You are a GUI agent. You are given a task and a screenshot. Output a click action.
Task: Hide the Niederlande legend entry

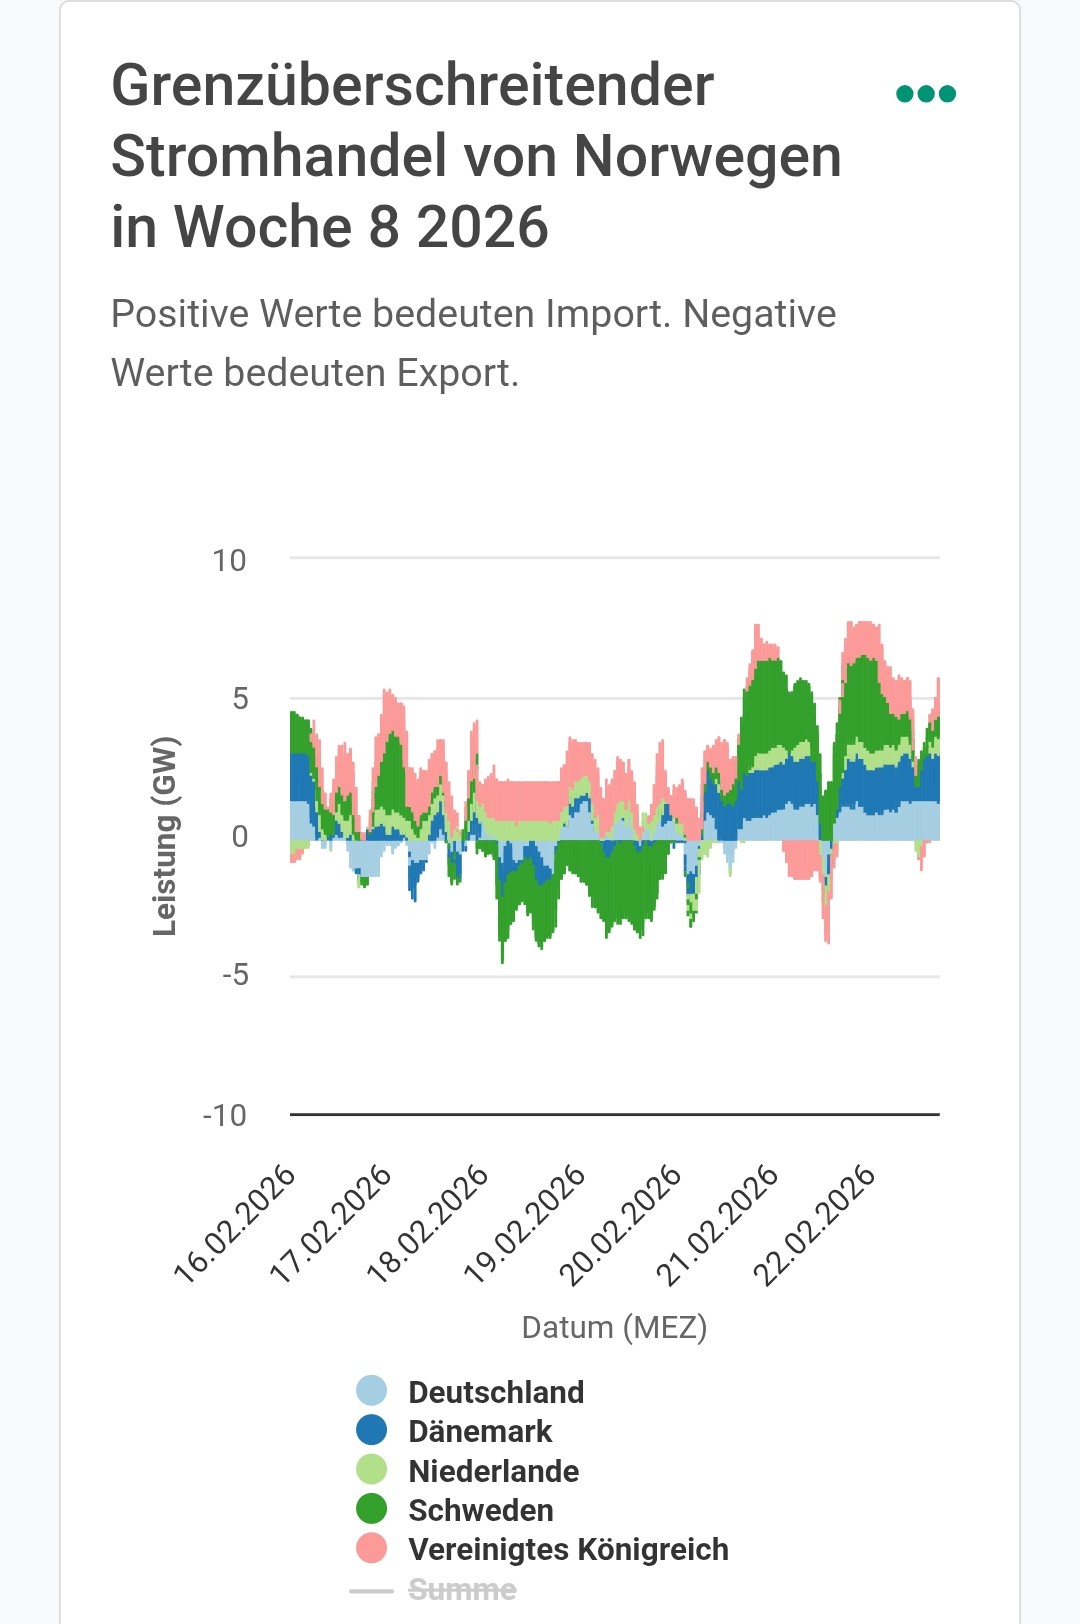(x=494, y=1471)
